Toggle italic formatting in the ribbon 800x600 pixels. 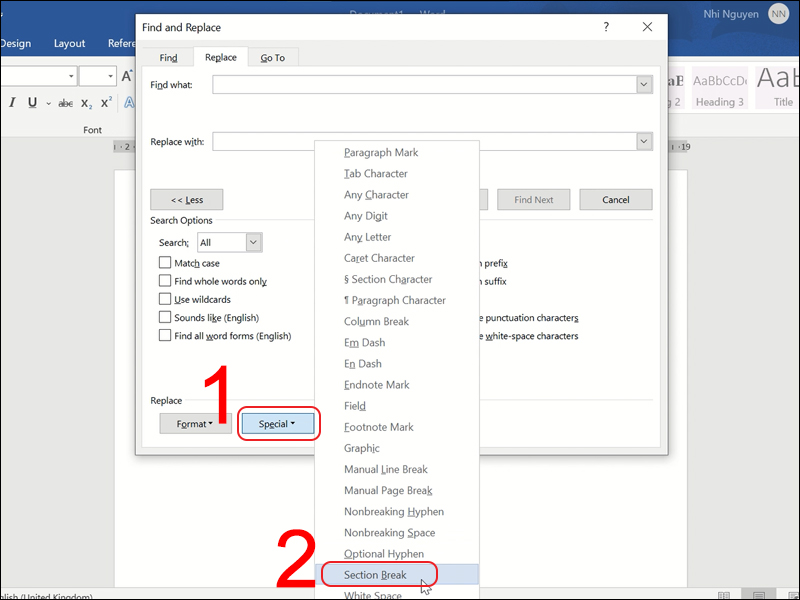(13, 103)
